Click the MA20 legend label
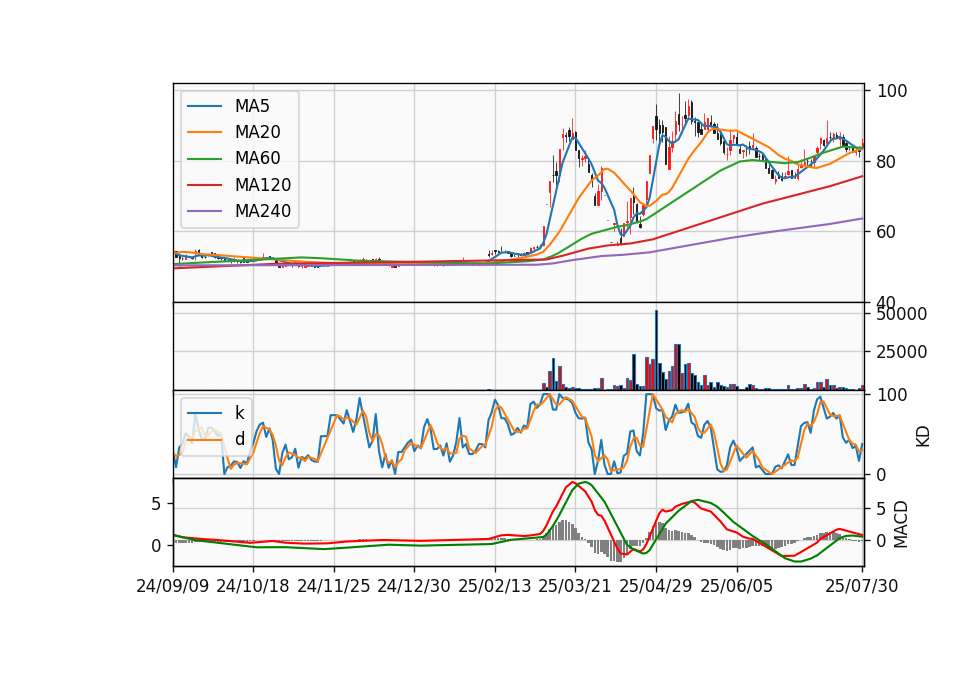The width and height of the screenshot is (960, 690). pyautogui.click(x=257, y=132)
